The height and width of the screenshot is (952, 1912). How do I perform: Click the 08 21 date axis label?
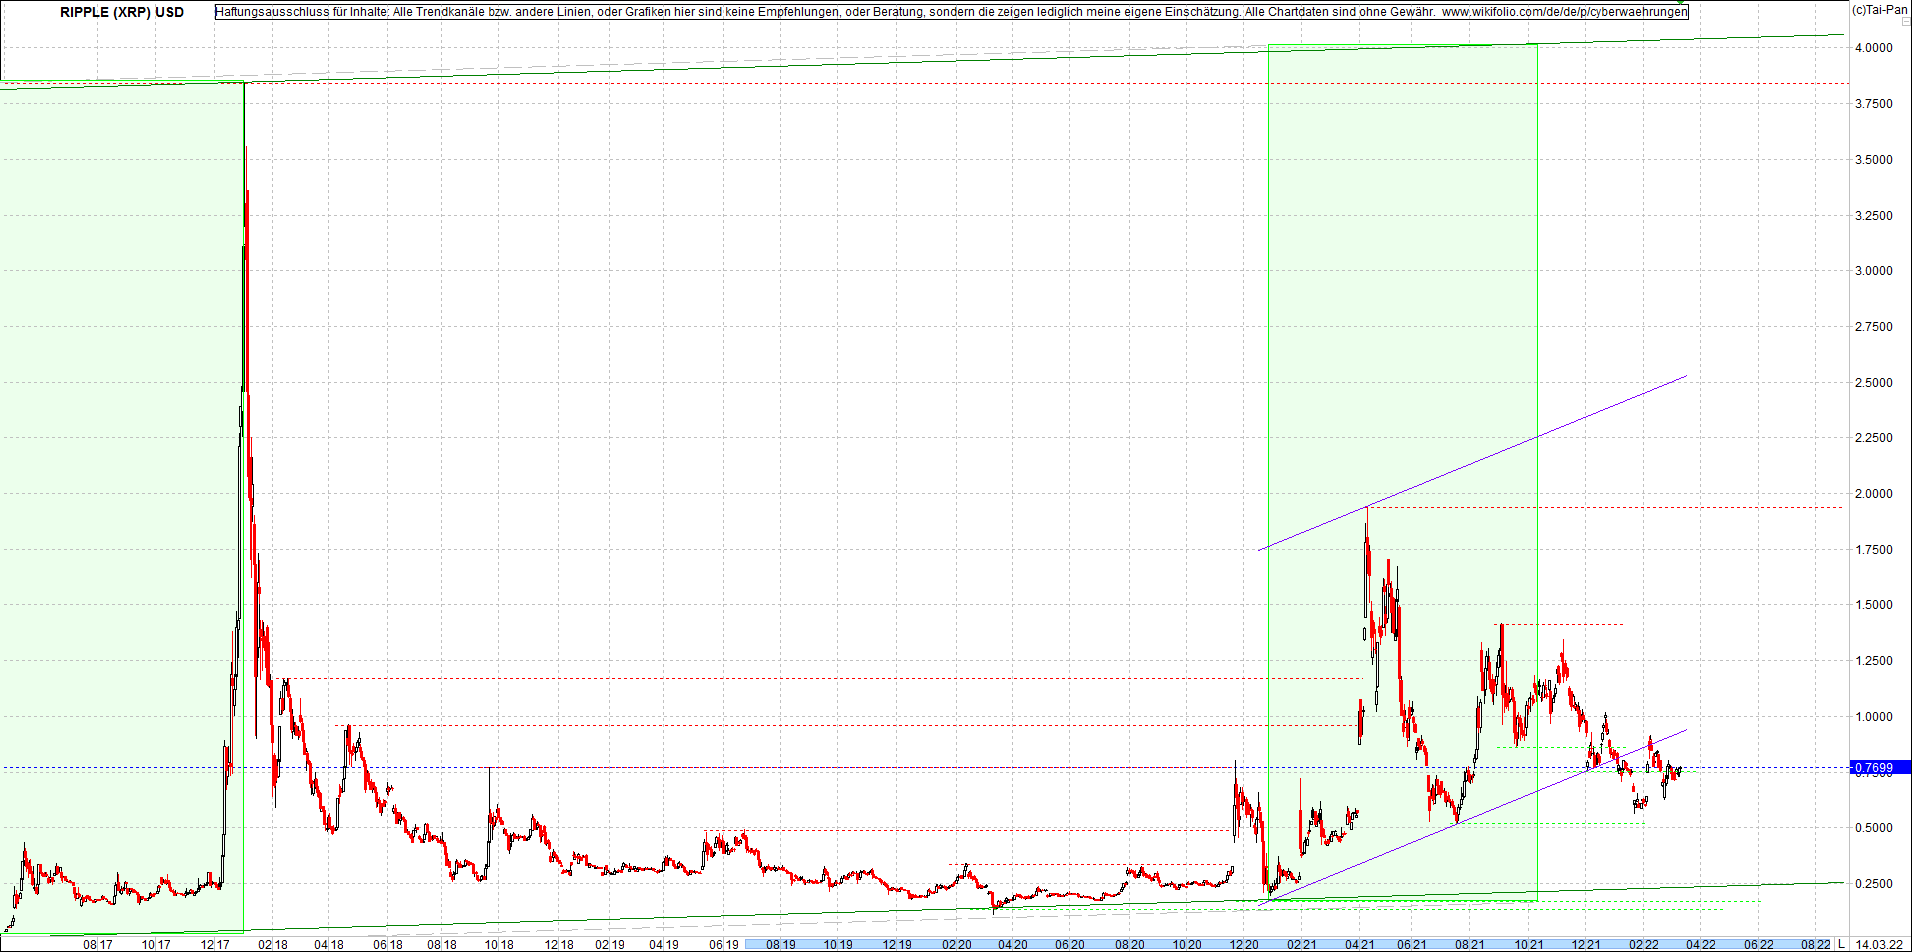1470,944
